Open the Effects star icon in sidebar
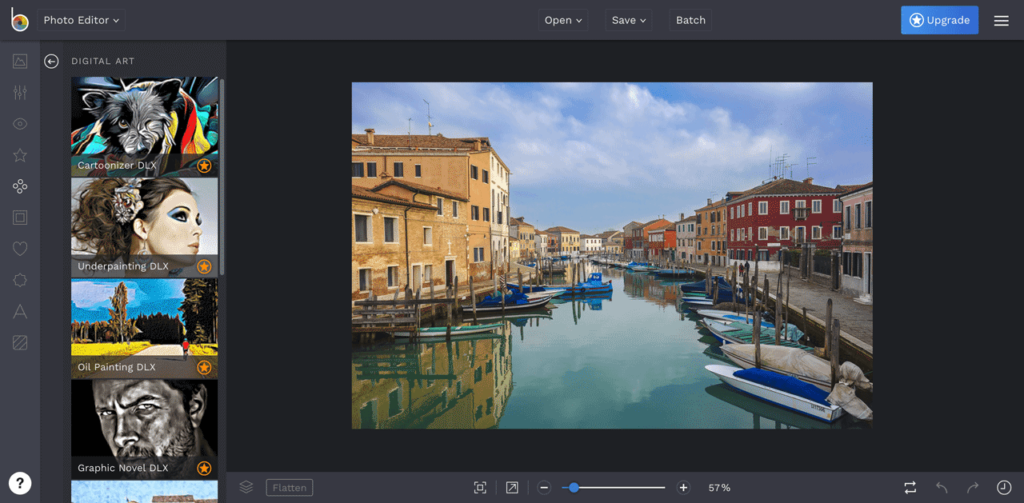Image resolution: width=1024 pixels, height=503 pixels. point(20,155)
